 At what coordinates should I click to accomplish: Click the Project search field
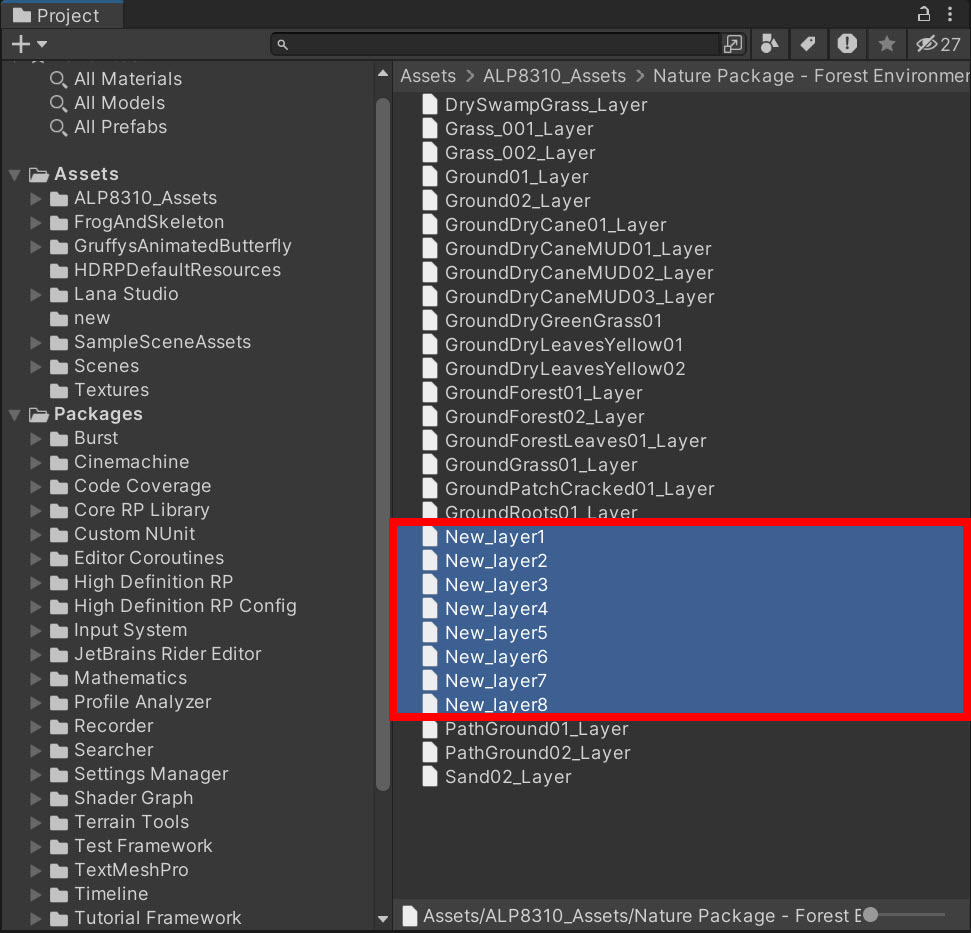(495, 44)
